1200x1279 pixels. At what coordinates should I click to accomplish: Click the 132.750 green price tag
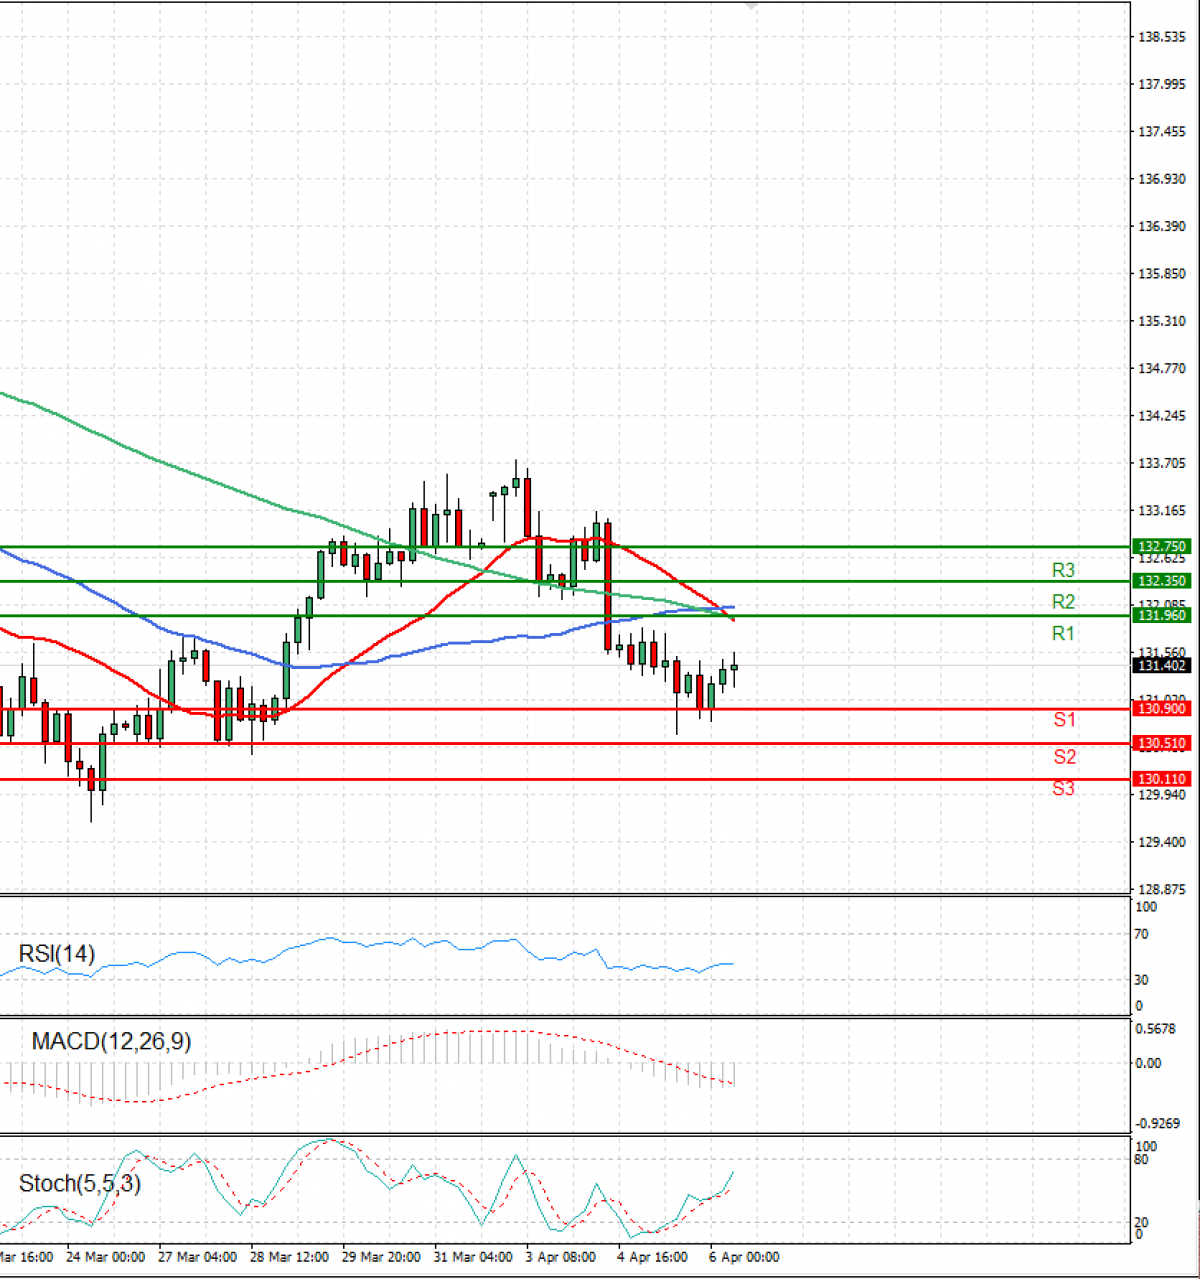point(1161,547)
